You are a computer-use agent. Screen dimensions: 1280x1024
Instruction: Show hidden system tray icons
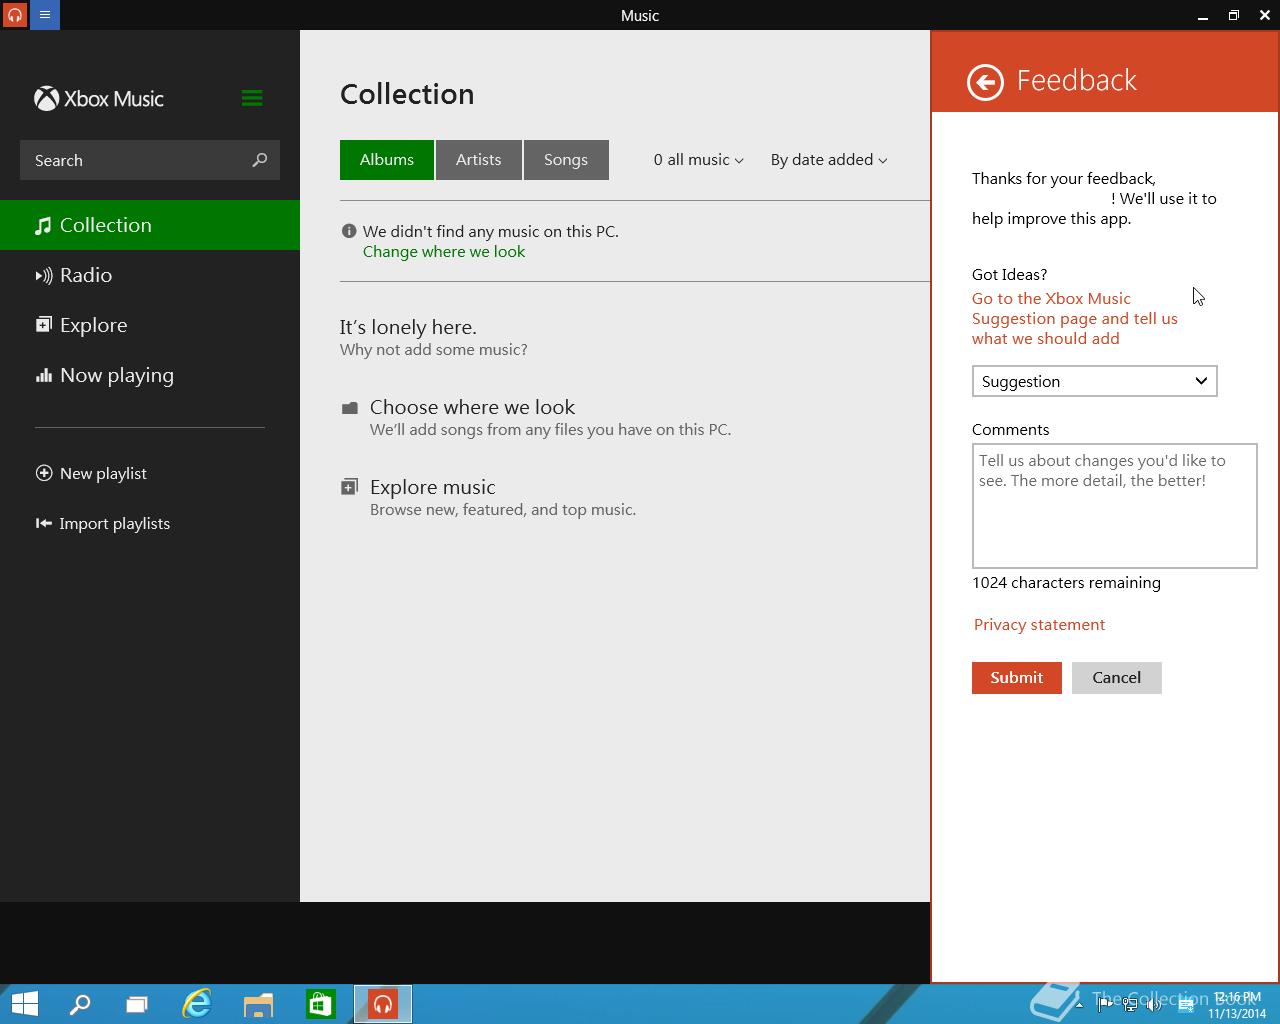pyautogui.click(x=1079, y=1005)
